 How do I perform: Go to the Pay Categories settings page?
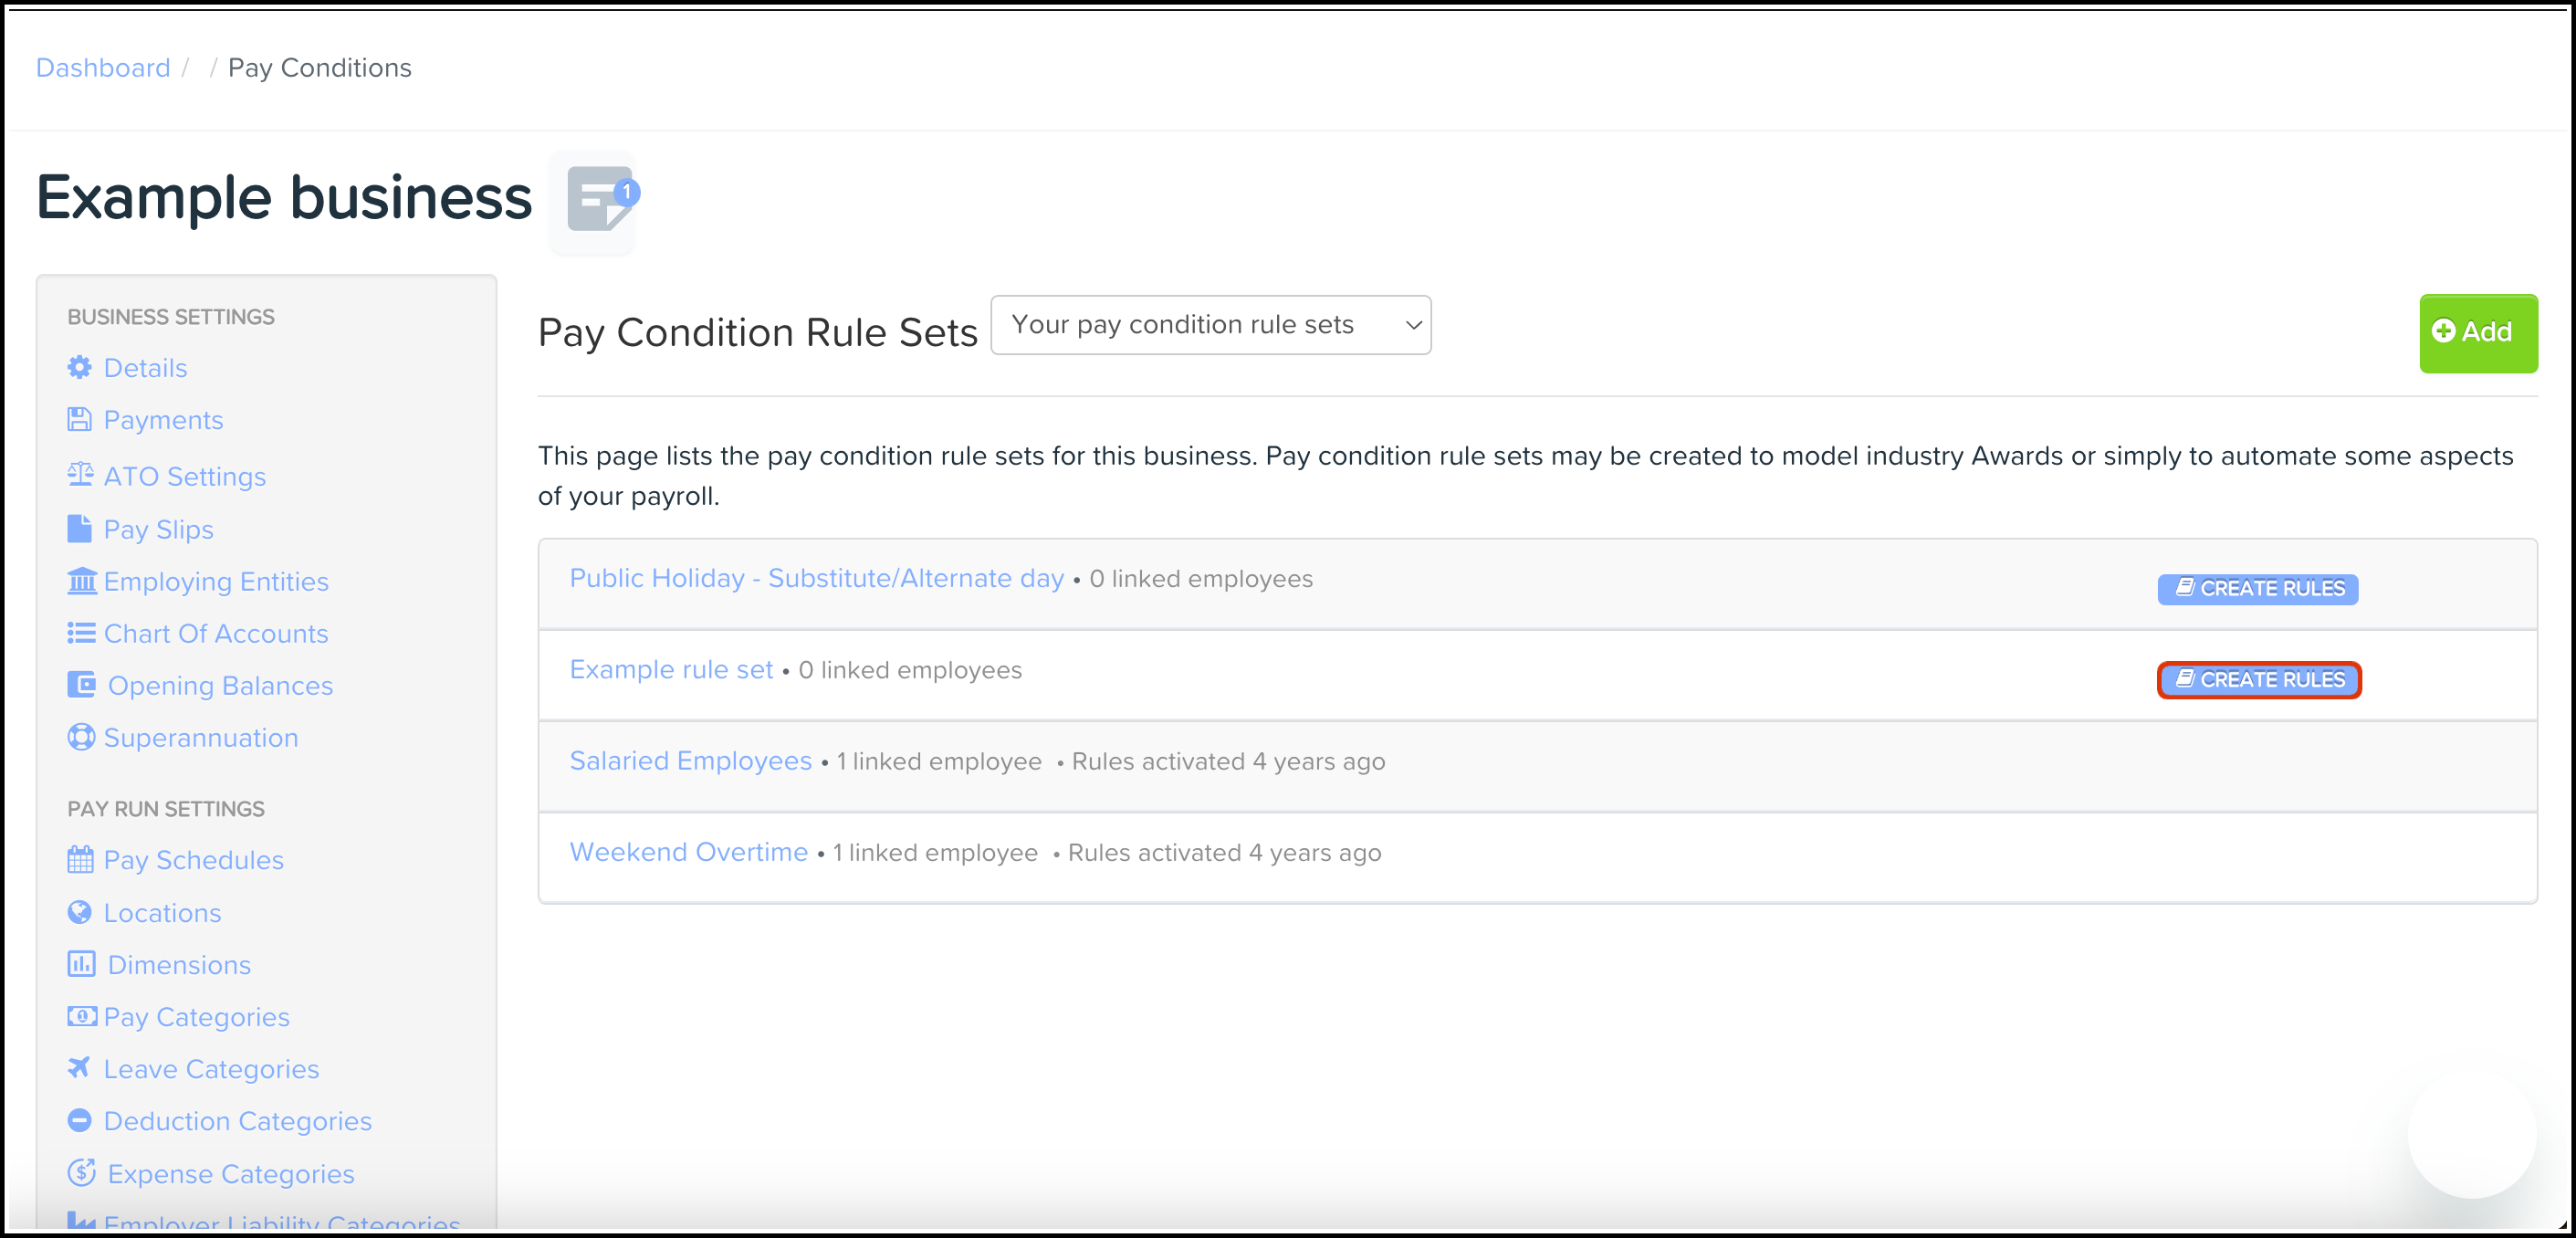[x=196, y=1016]
